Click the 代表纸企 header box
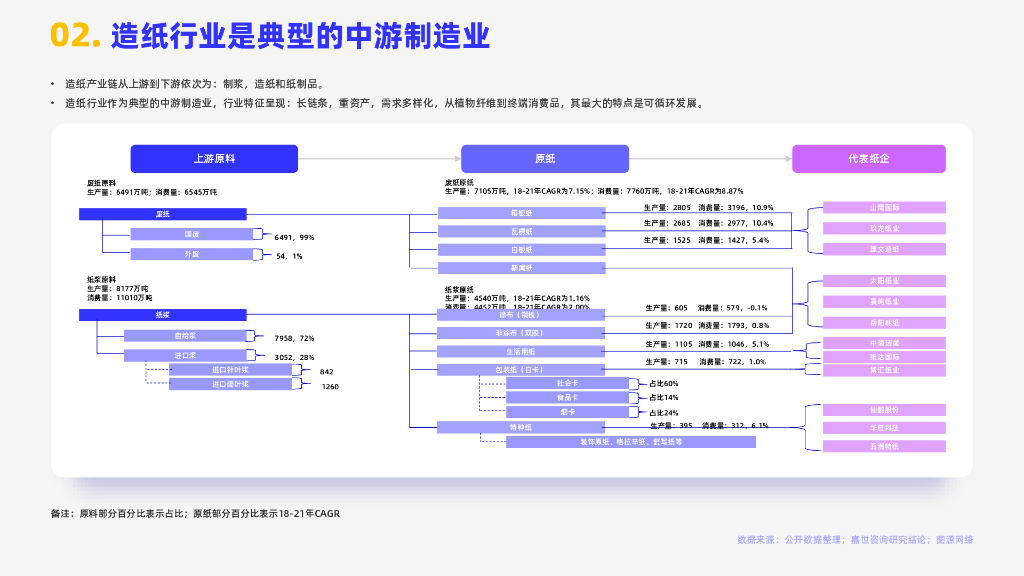 tap(868, 159)
